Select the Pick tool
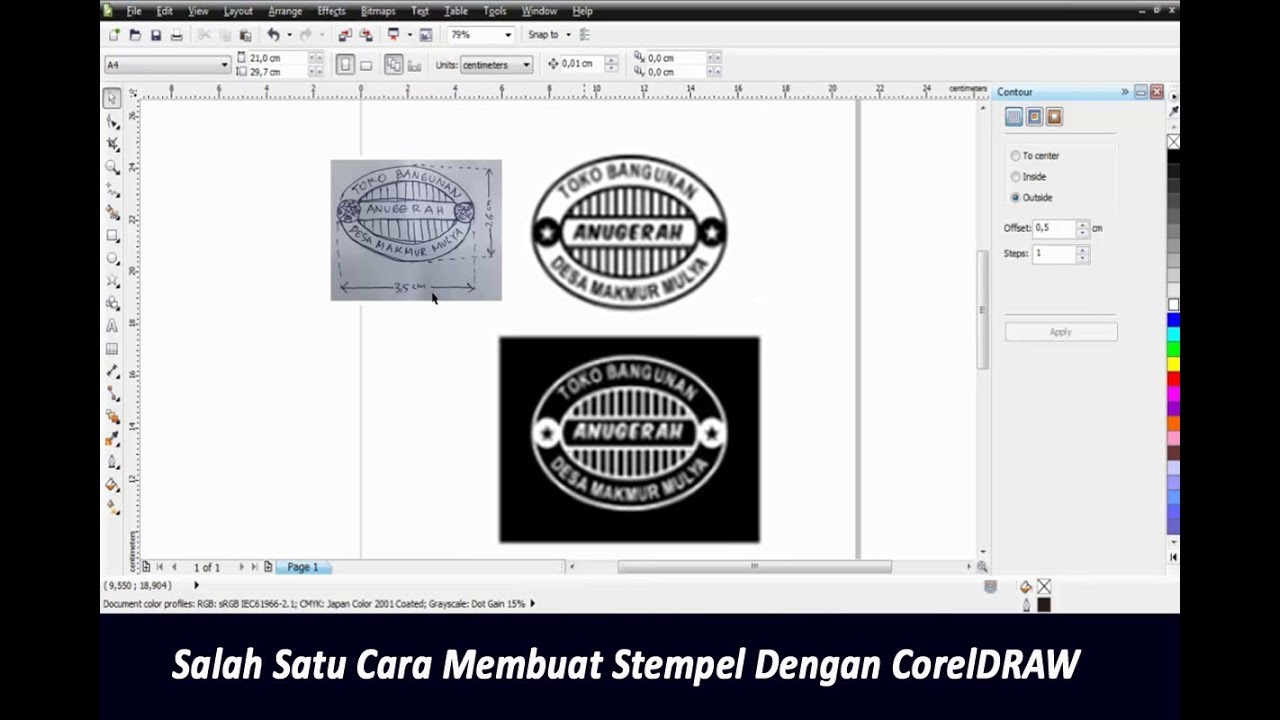Image resolution: width=1280 pixels, height=720 pixels. [x=112, y=98]
